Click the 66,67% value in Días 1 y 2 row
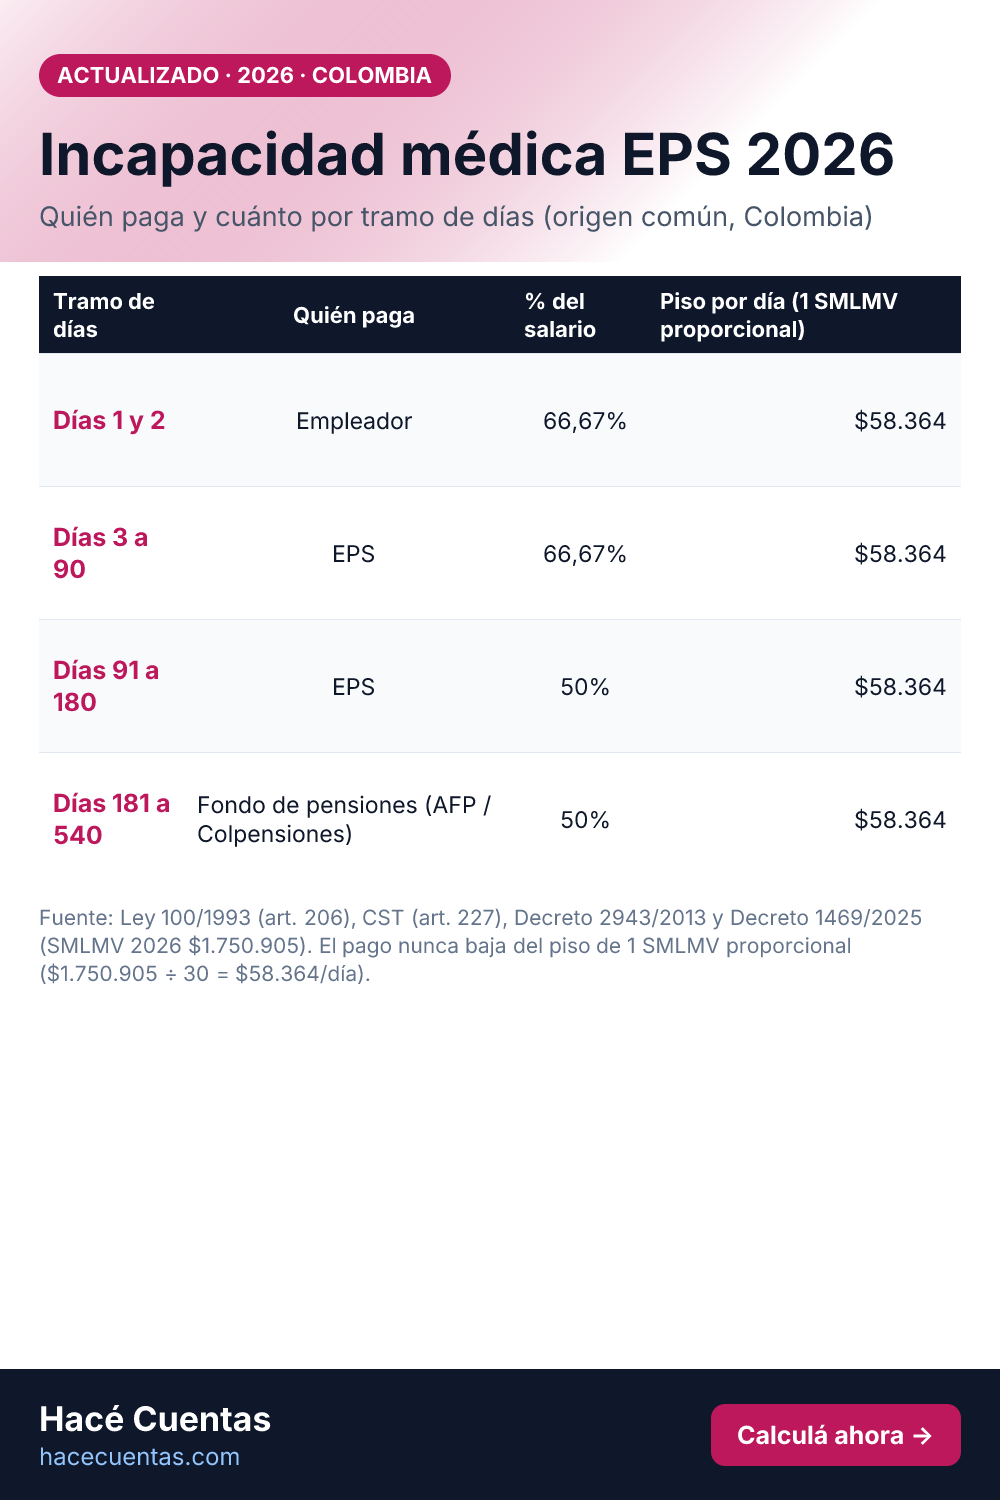 pos(585,421)
